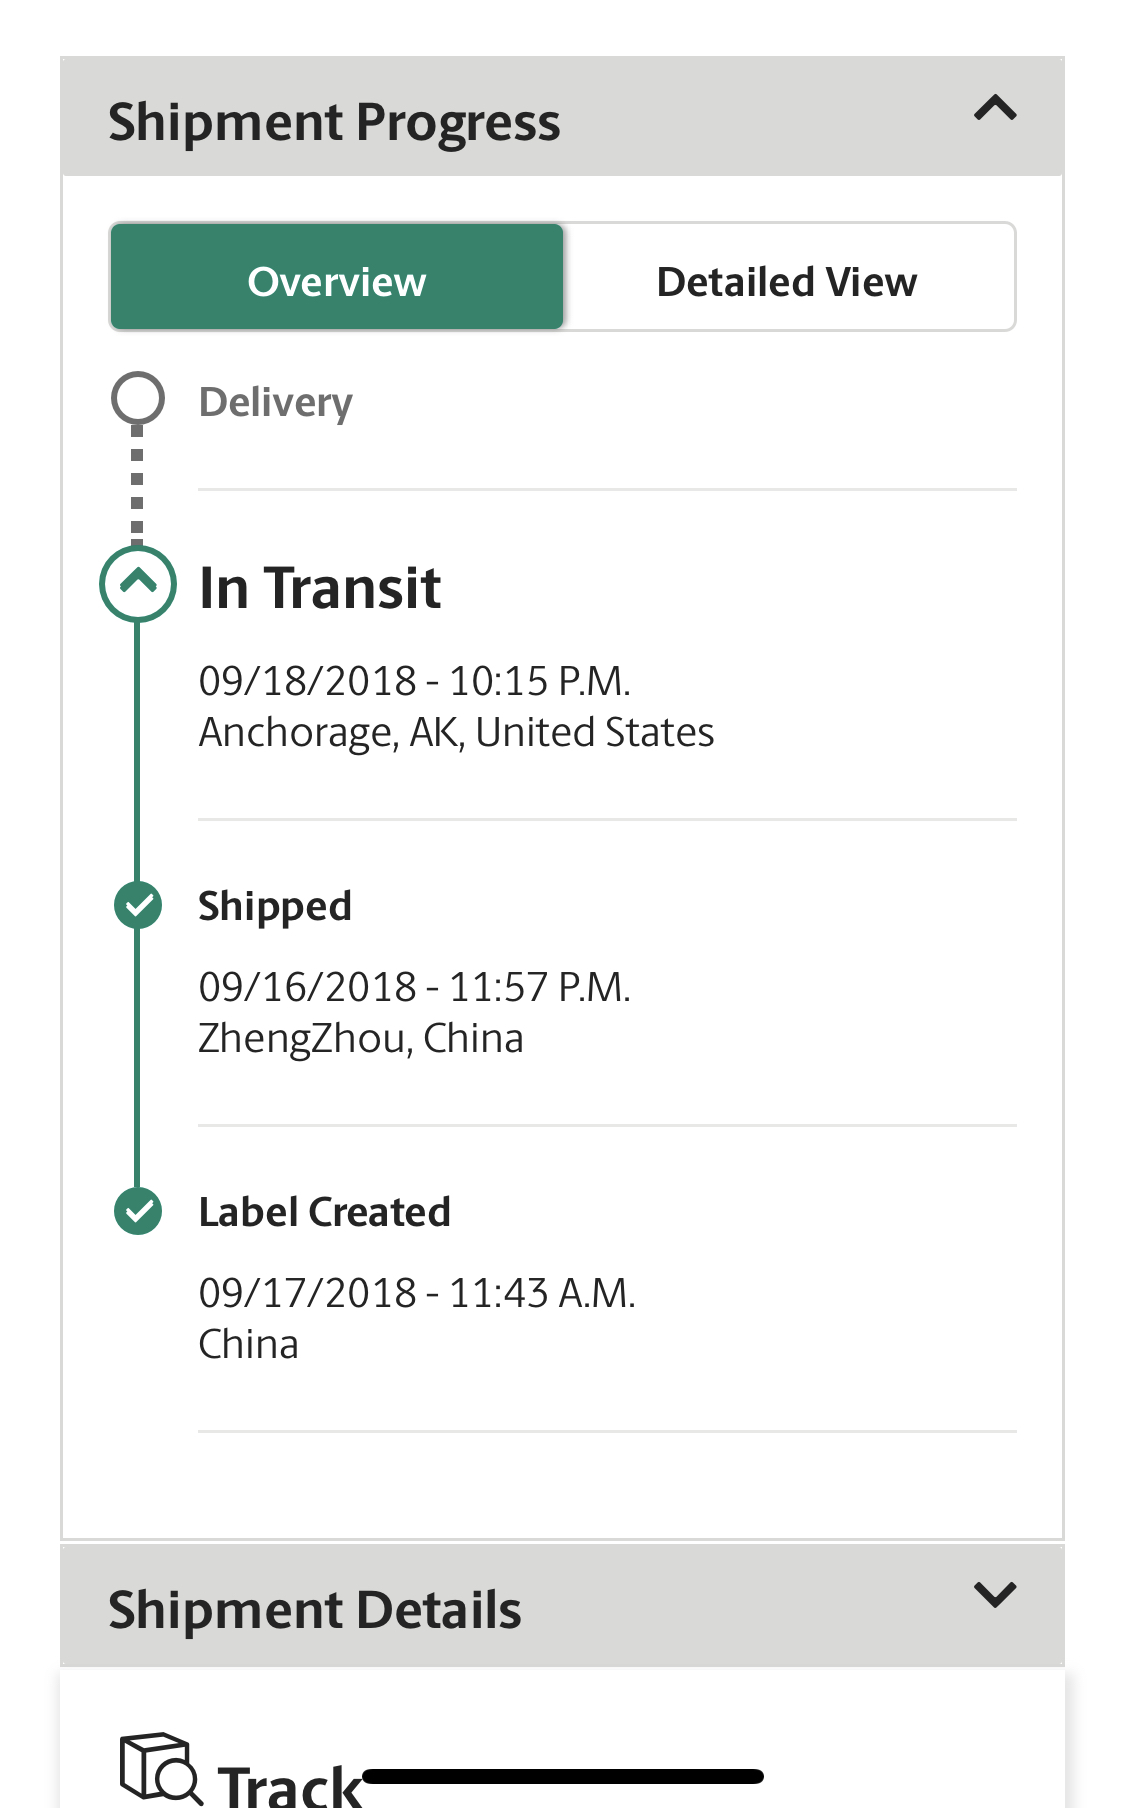Tap the Delivery step label
The width and height of the screenshot is (1125, 1808).
276,403
